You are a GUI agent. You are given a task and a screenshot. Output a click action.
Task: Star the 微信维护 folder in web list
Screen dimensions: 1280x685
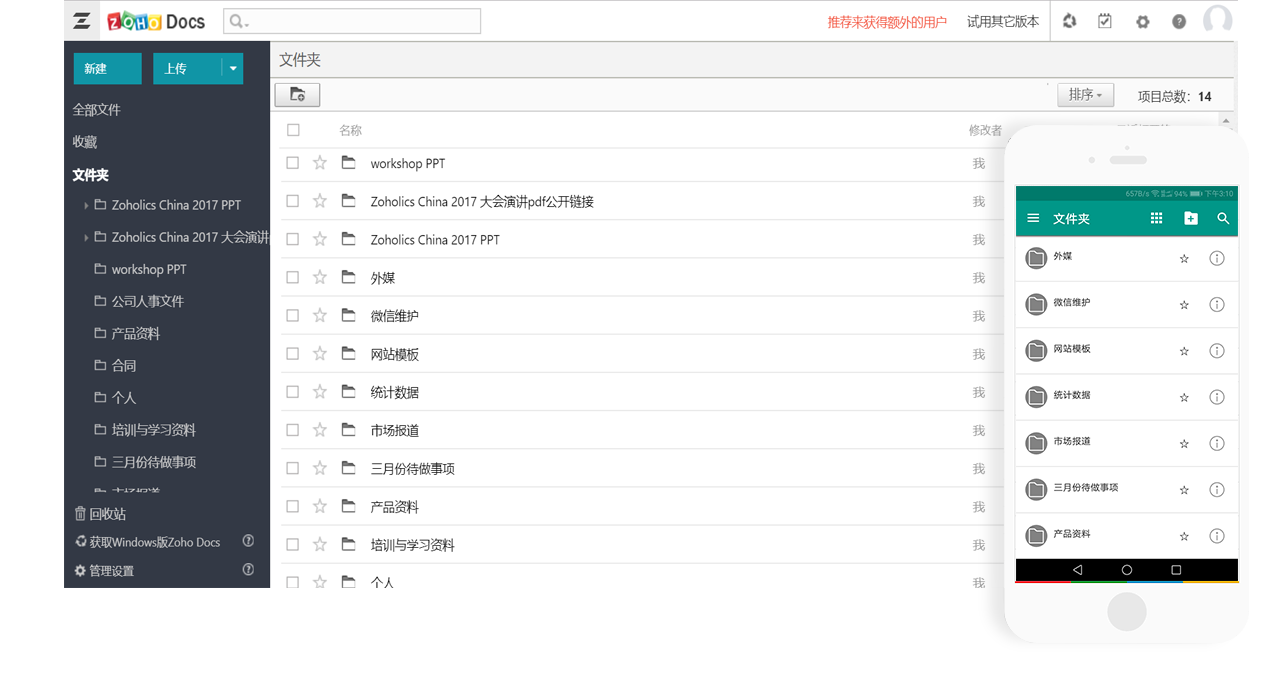[320, 315]
